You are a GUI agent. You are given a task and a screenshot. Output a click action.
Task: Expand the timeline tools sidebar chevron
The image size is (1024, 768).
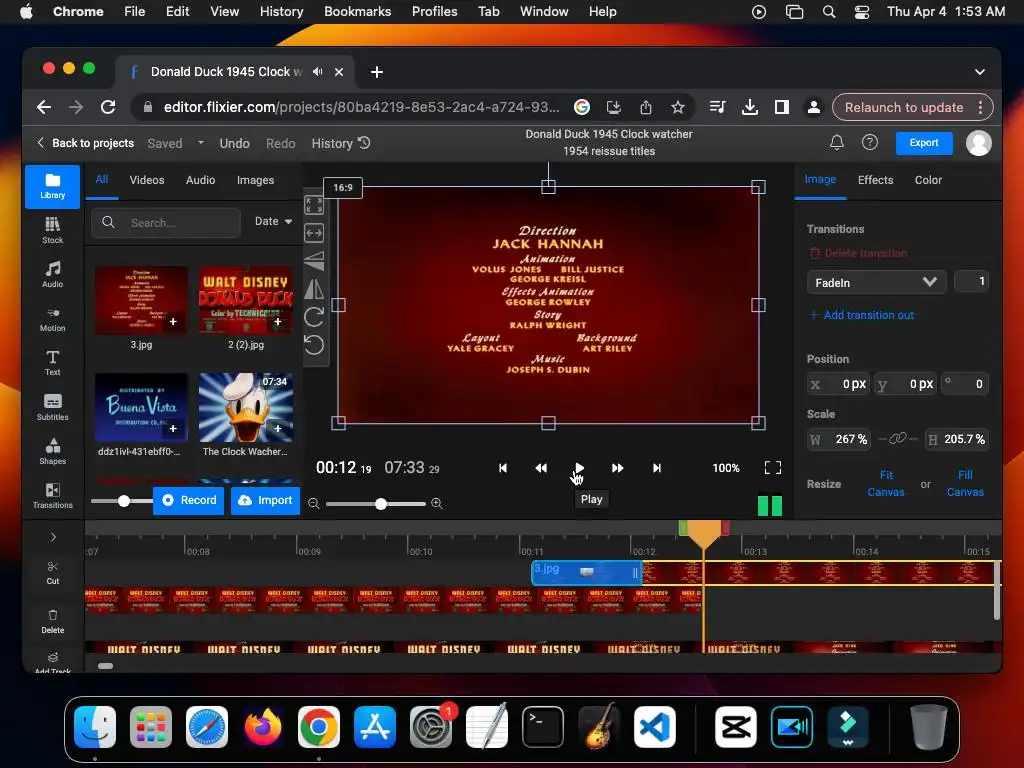coord(53,537)
